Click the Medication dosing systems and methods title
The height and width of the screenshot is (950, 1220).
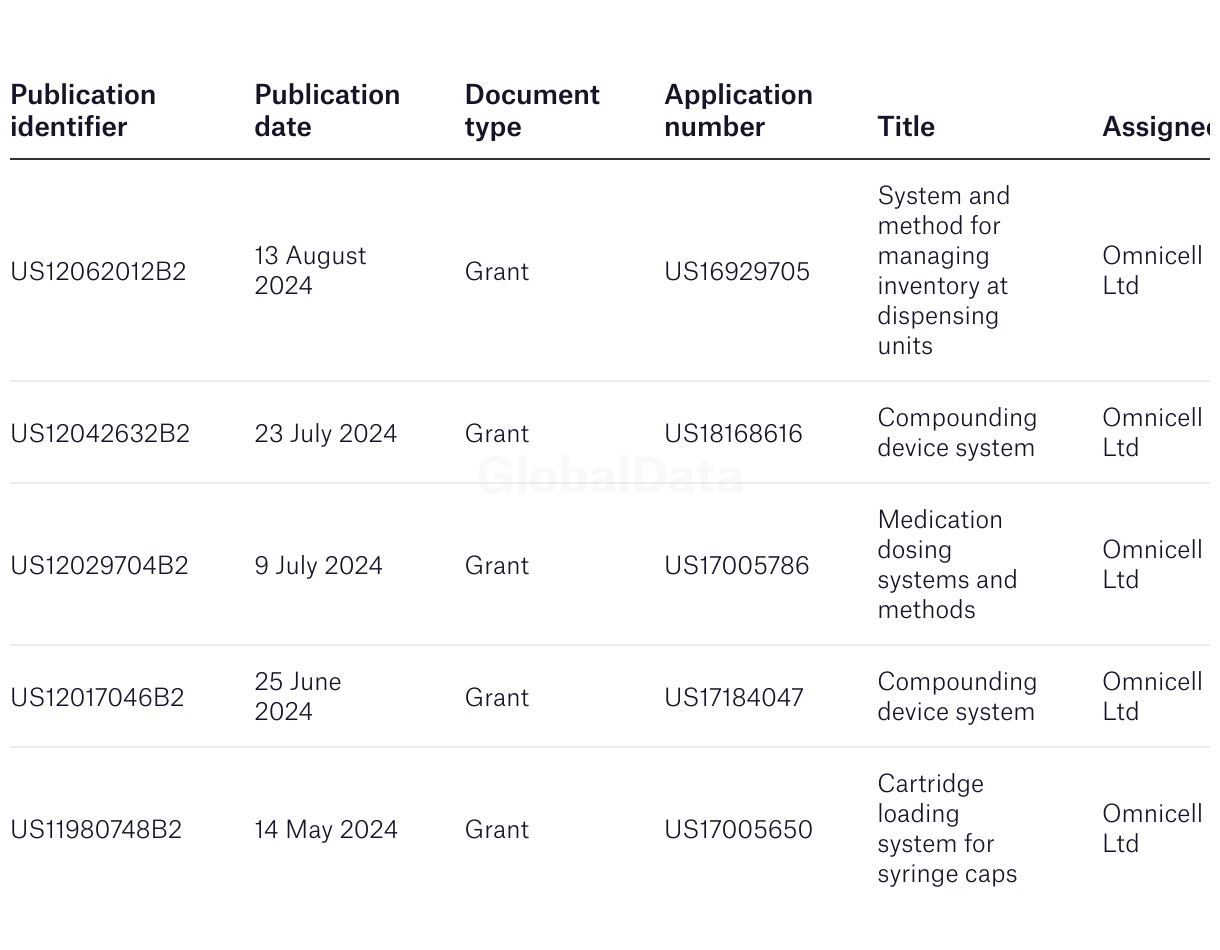[947, 564]
